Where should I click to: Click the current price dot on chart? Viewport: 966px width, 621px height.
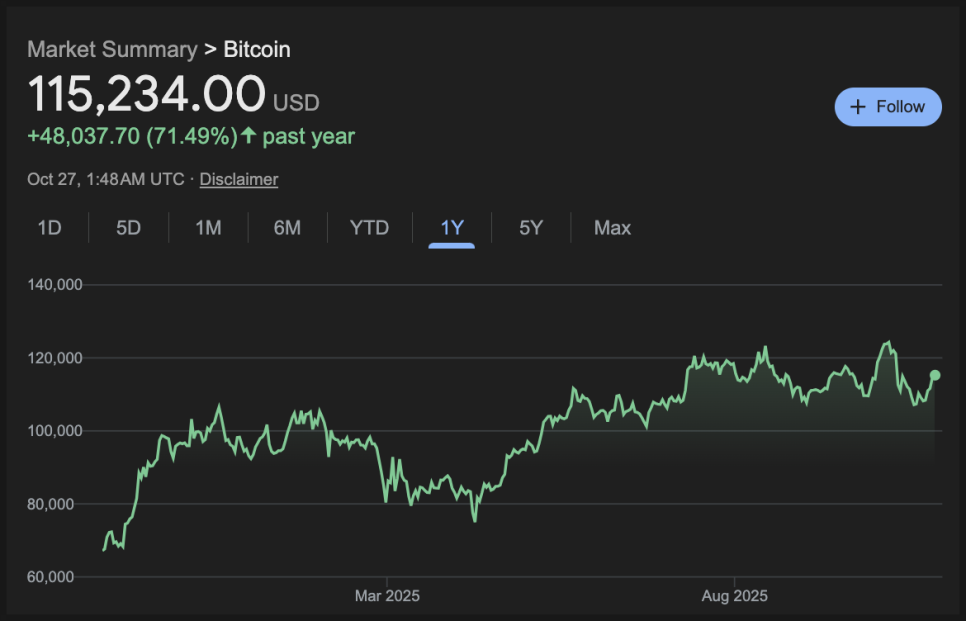[x=935, y=375]
